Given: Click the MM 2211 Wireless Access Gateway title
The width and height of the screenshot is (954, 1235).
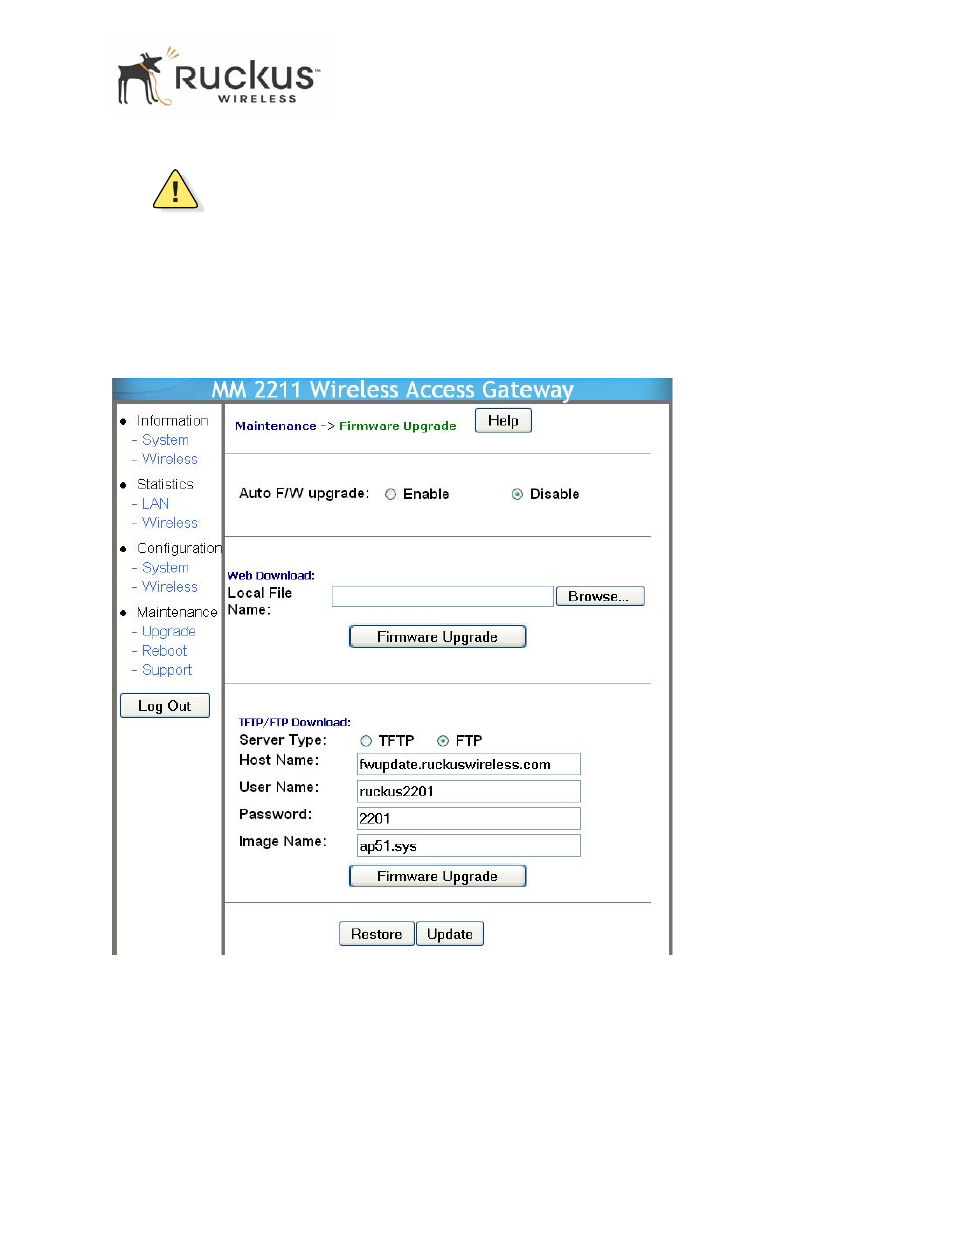Looking at the screenshot, I should [x=392, y=390].
